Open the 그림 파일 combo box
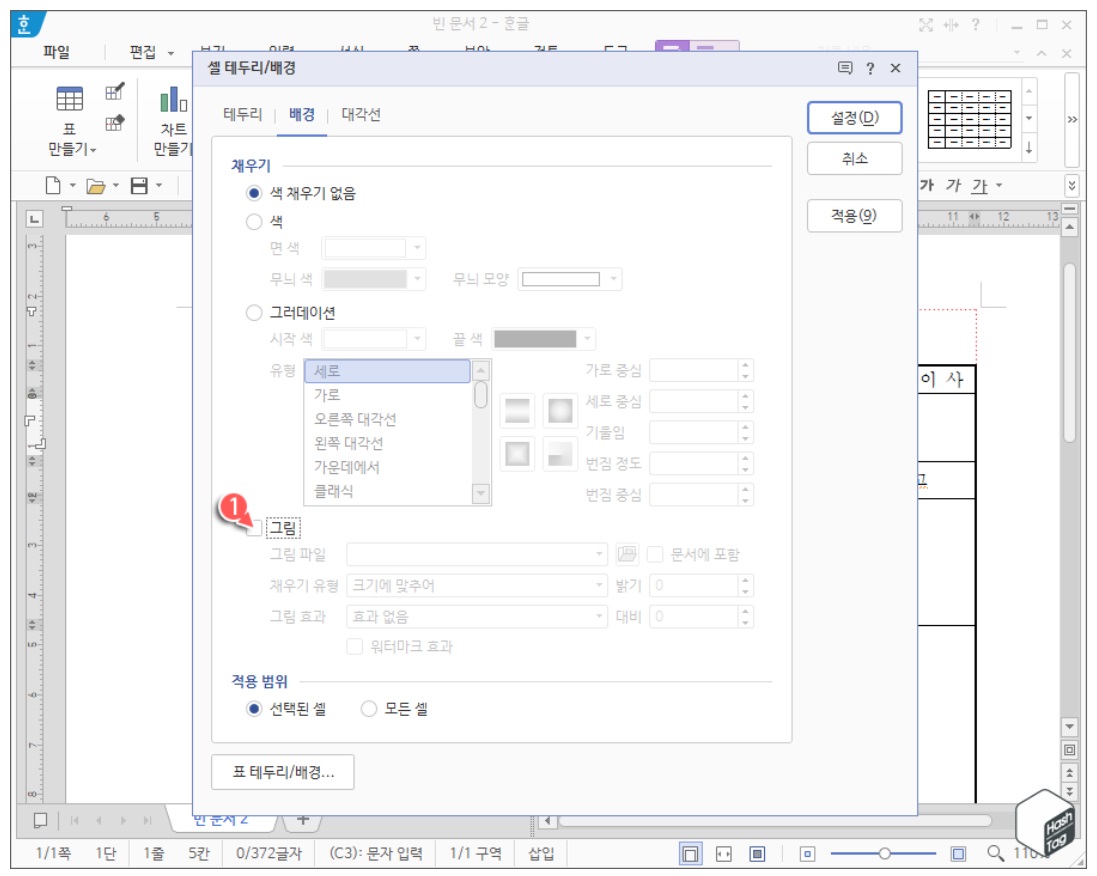The height and width of the screenshot is (876, 1097). coord(476,554)
